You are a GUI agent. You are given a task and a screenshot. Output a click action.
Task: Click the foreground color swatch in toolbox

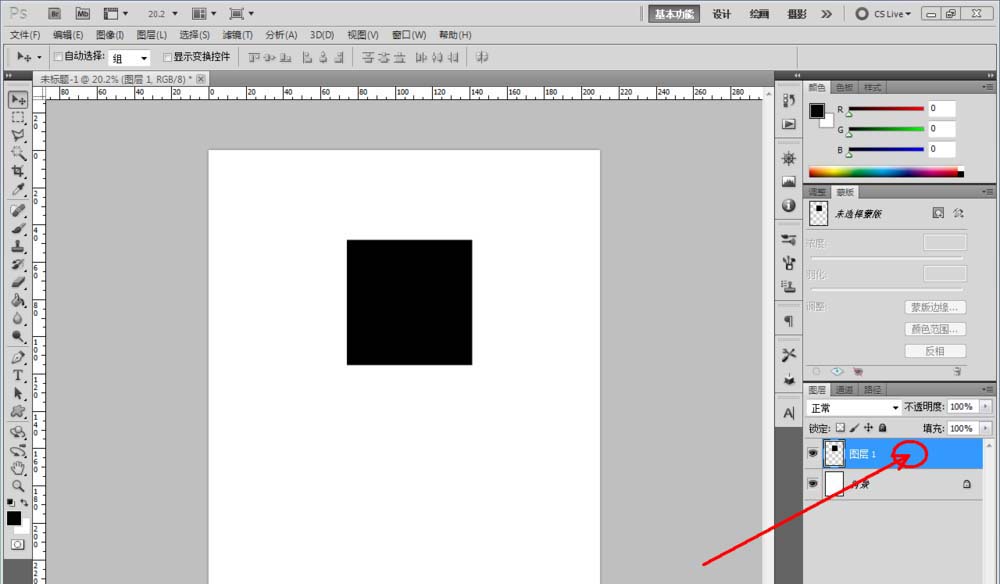[x=13, y=518]
